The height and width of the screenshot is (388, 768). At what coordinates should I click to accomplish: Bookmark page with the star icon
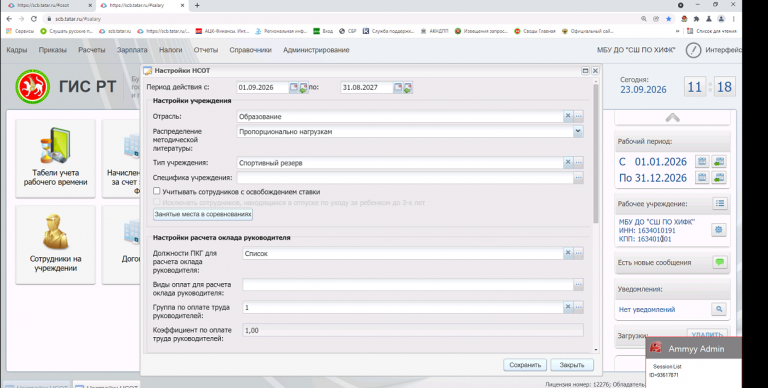pos(669,19)
